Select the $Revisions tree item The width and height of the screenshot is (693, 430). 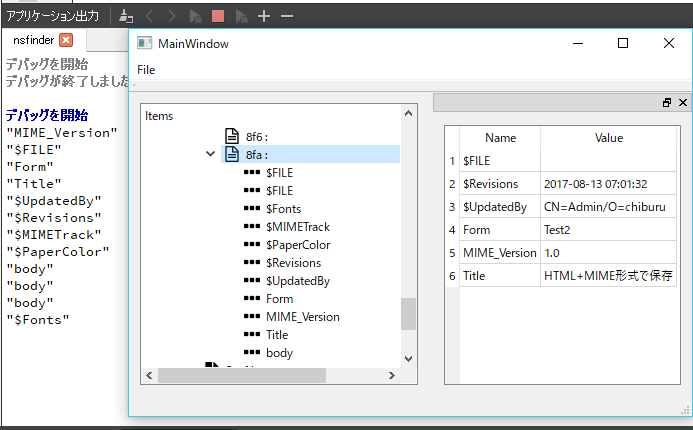tap(293, 263)
